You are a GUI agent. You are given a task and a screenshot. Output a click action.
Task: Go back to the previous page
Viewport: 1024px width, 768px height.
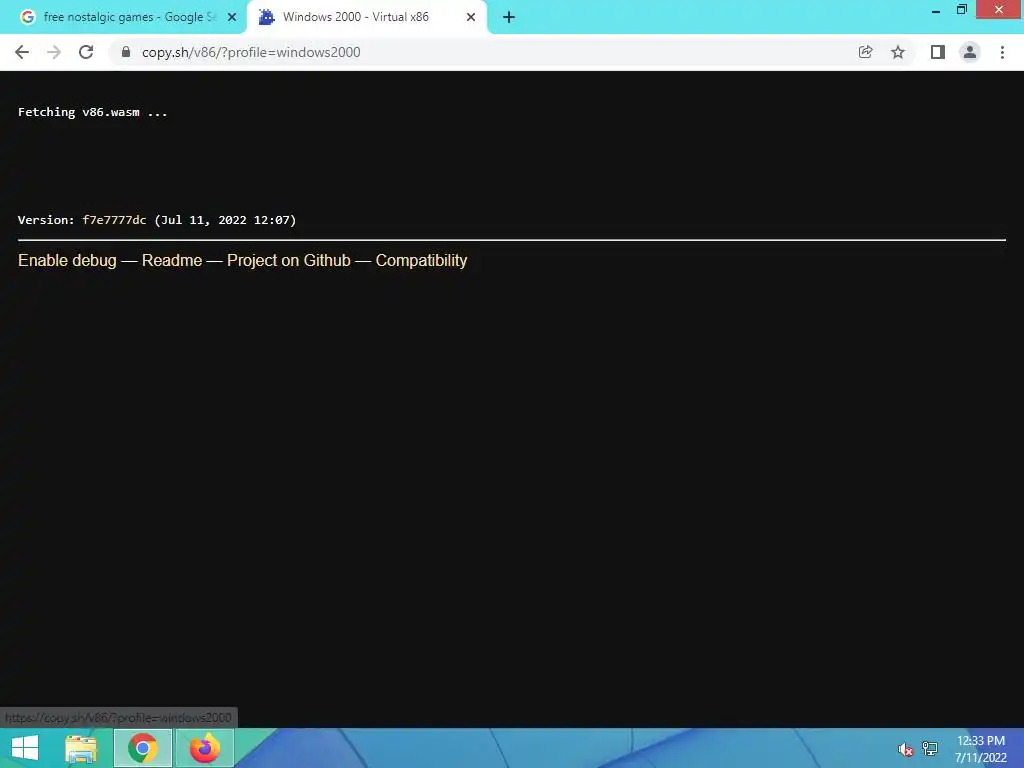click(x=22, y=52)
